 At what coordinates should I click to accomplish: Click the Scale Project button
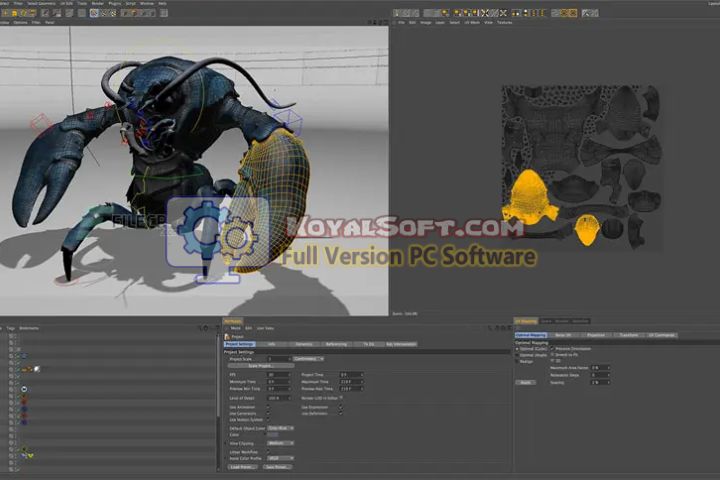(x=261, y=366)
